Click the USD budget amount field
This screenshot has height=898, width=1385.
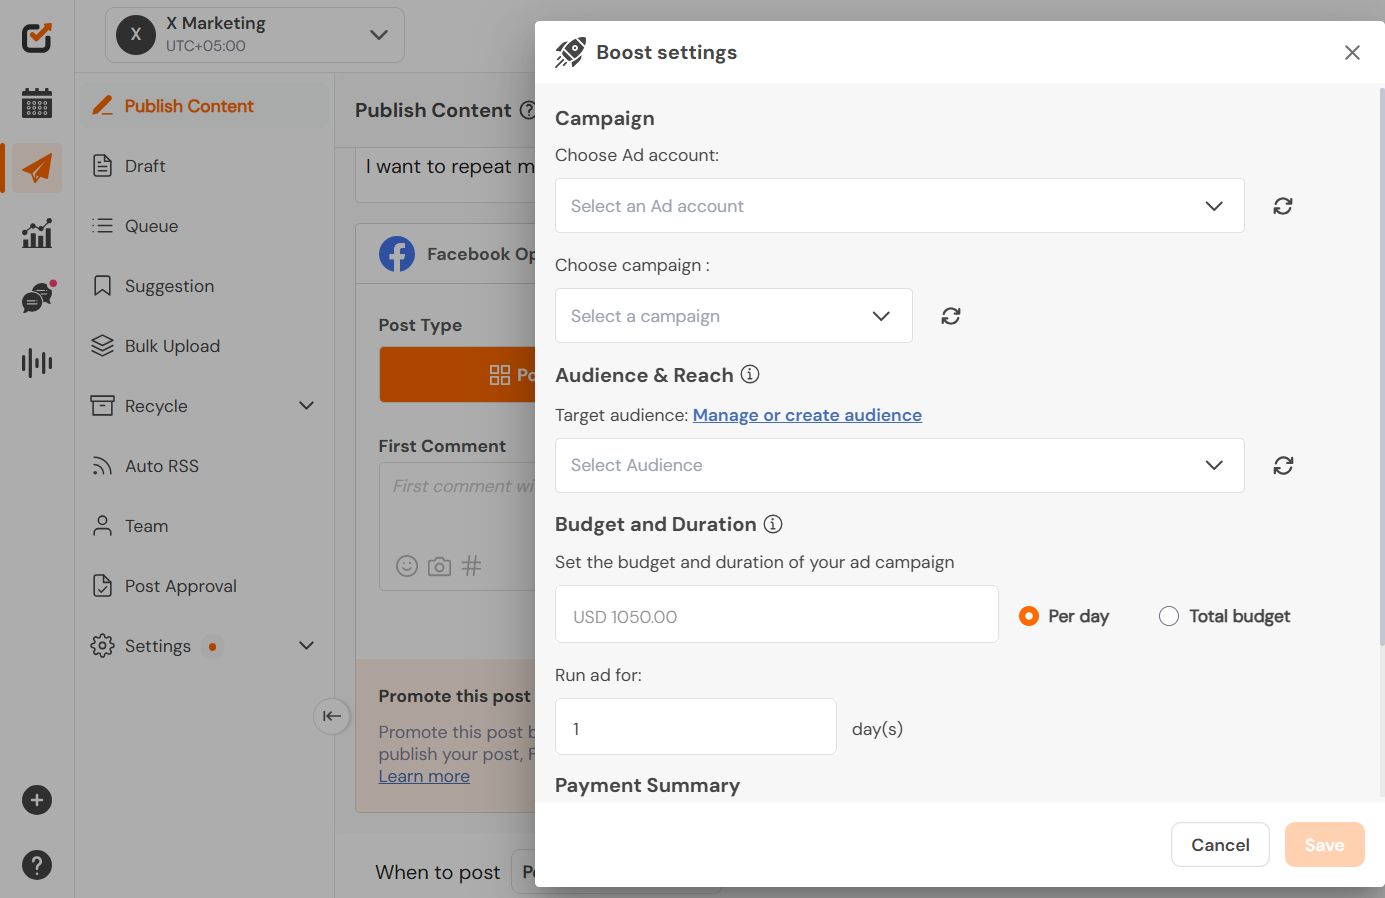(x=777, y=614)
